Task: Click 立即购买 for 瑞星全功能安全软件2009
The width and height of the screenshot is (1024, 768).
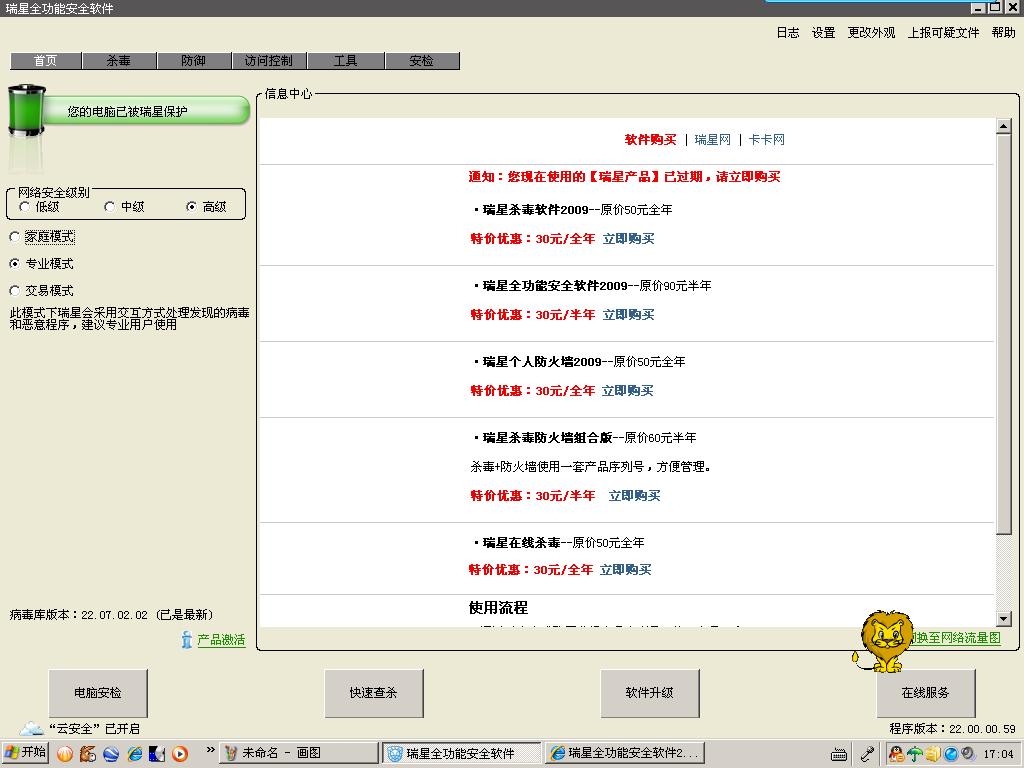Action: coord(628,315)
